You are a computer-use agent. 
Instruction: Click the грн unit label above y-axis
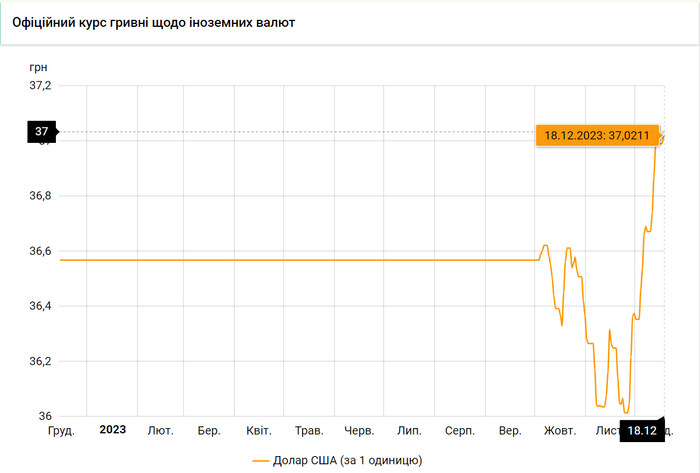click(x=39, y=66)
